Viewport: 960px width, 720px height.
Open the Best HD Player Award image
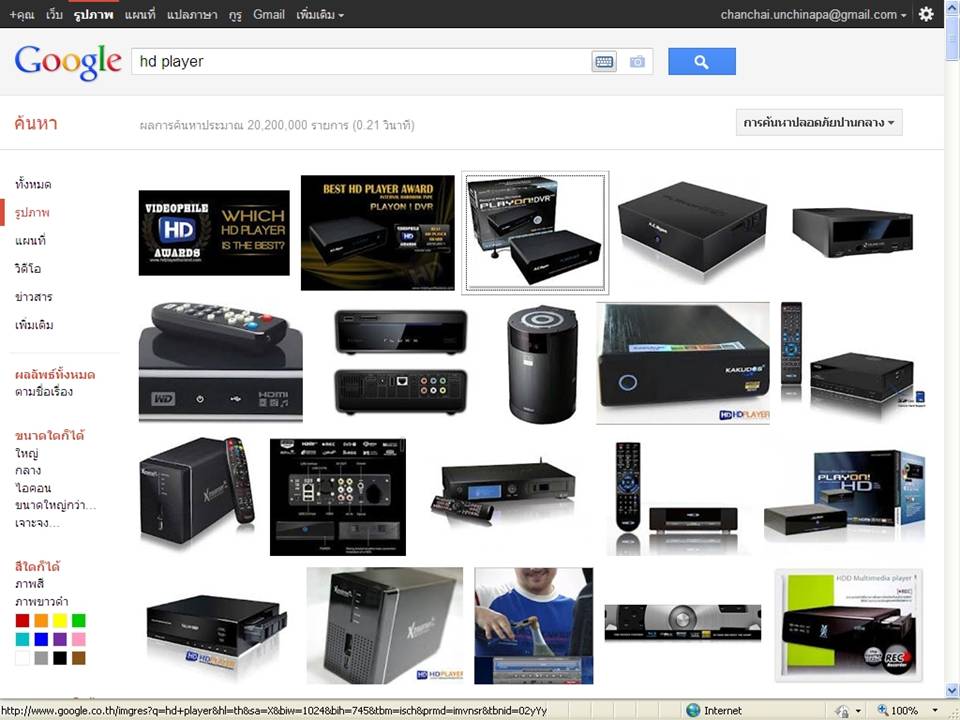tap(378, 233)
